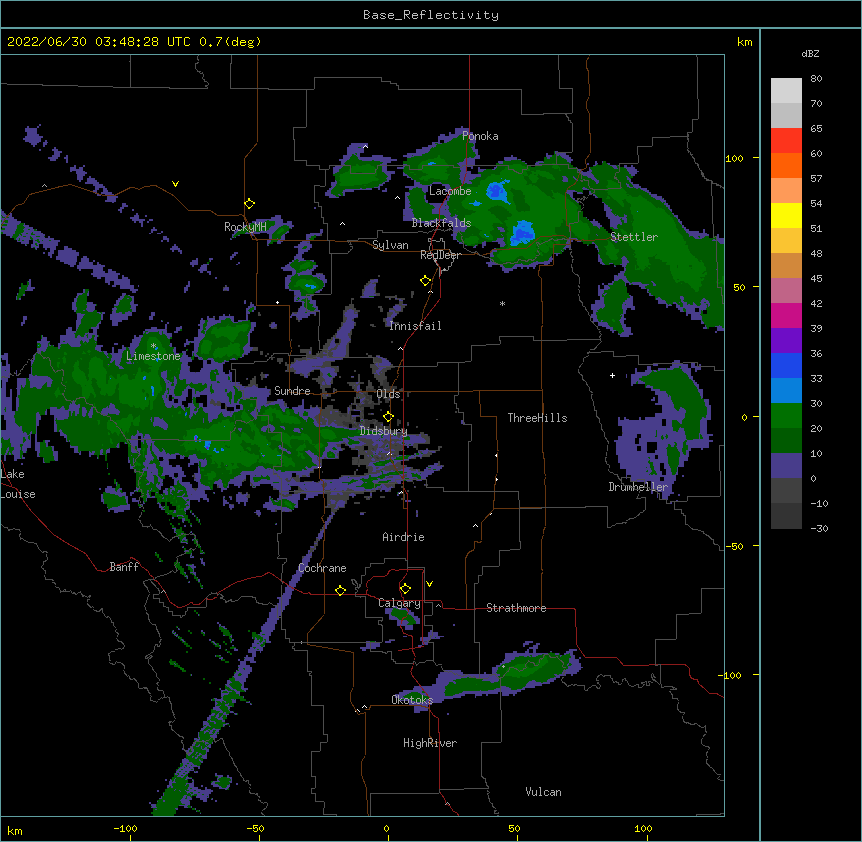Viewport: 862px width, 842px height.
Task: Click the RedDeer city label
Action: click(440, 255)
